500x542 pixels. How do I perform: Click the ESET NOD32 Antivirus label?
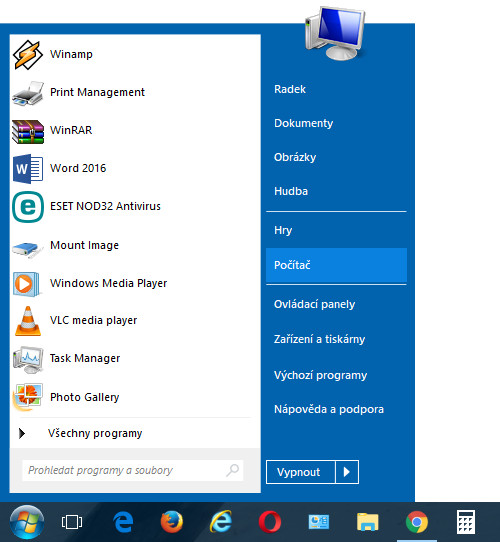click(x=105, y=206)
